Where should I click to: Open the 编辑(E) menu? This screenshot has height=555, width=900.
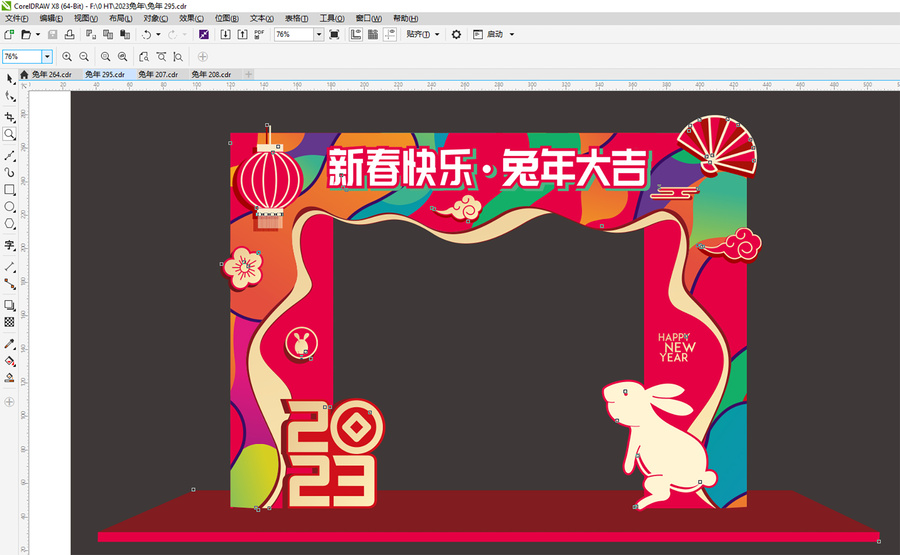(51, 18)
